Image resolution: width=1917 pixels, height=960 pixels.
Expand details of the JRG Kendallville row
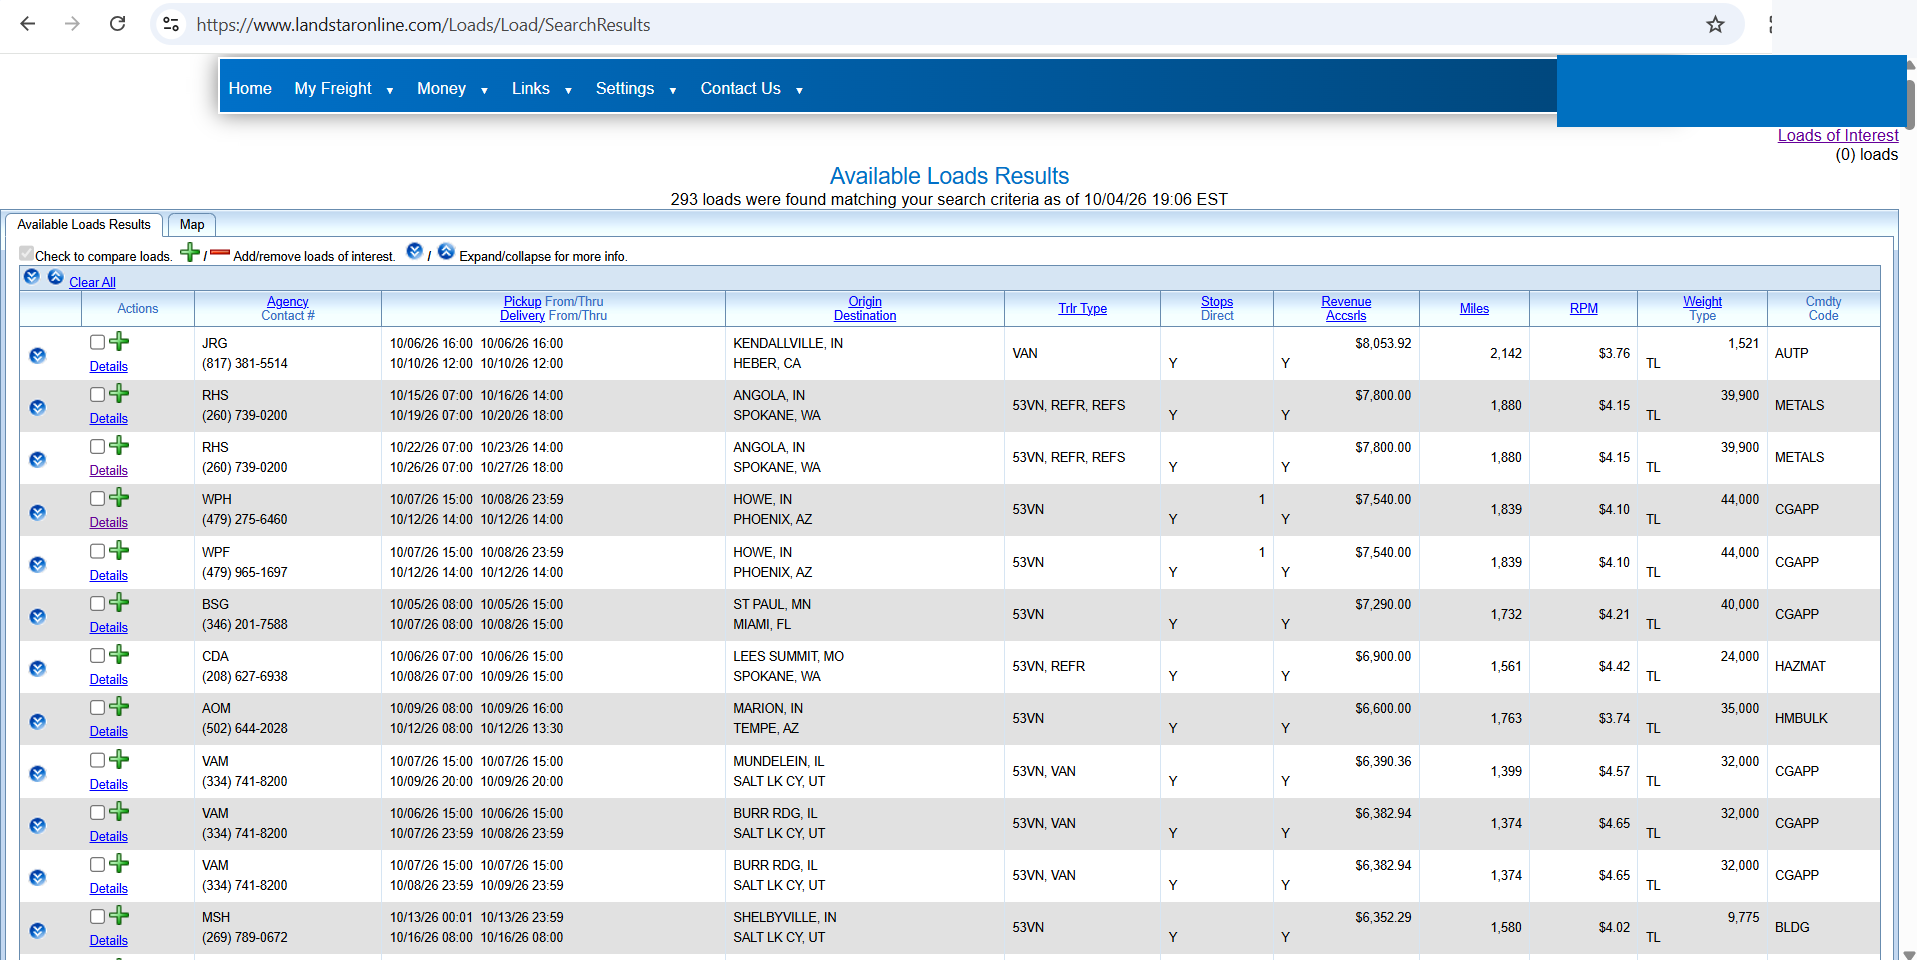pyautogui.click(x=37, y=355)
